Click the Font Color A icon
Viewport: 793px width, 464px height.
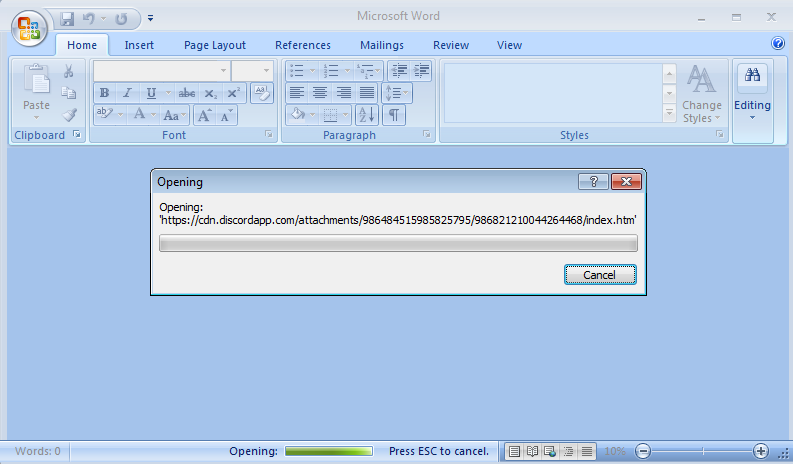point(139,115)
